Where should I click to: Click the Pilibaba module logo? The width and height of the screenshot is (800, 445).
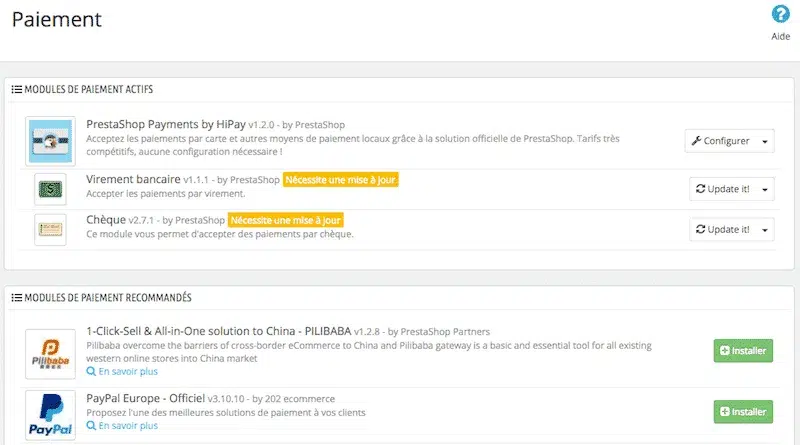click(50, 352)
